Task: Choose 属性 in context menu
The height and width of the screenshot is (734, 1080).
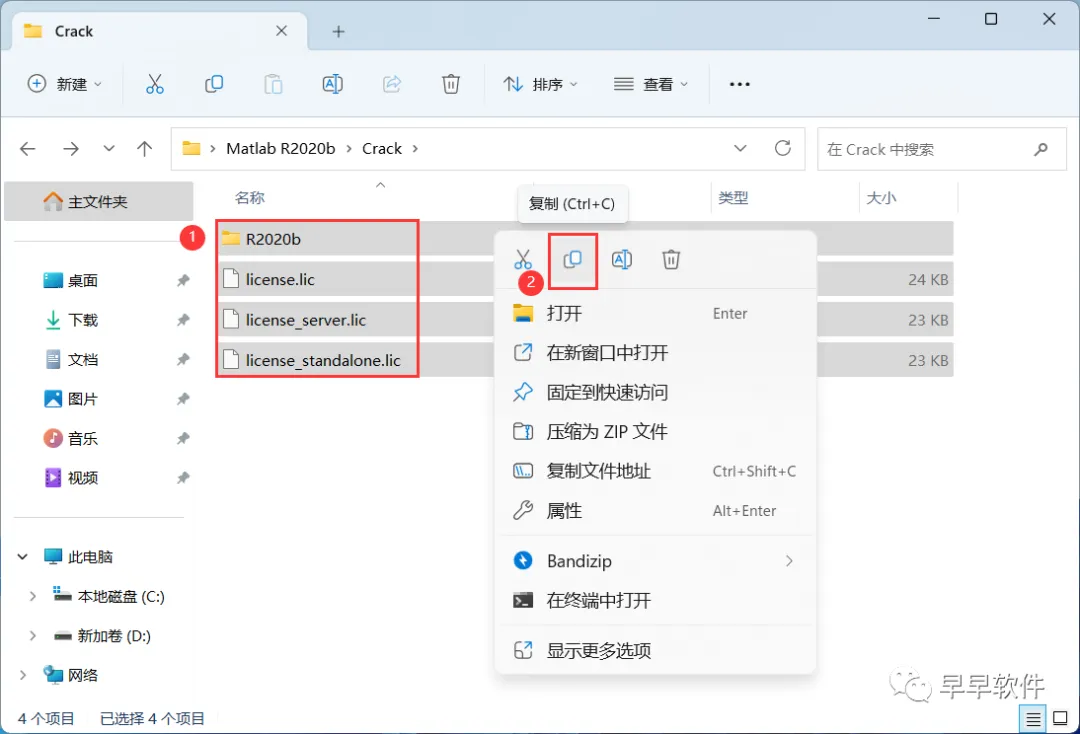Action: pyautogui.click(x=655, y=511)
